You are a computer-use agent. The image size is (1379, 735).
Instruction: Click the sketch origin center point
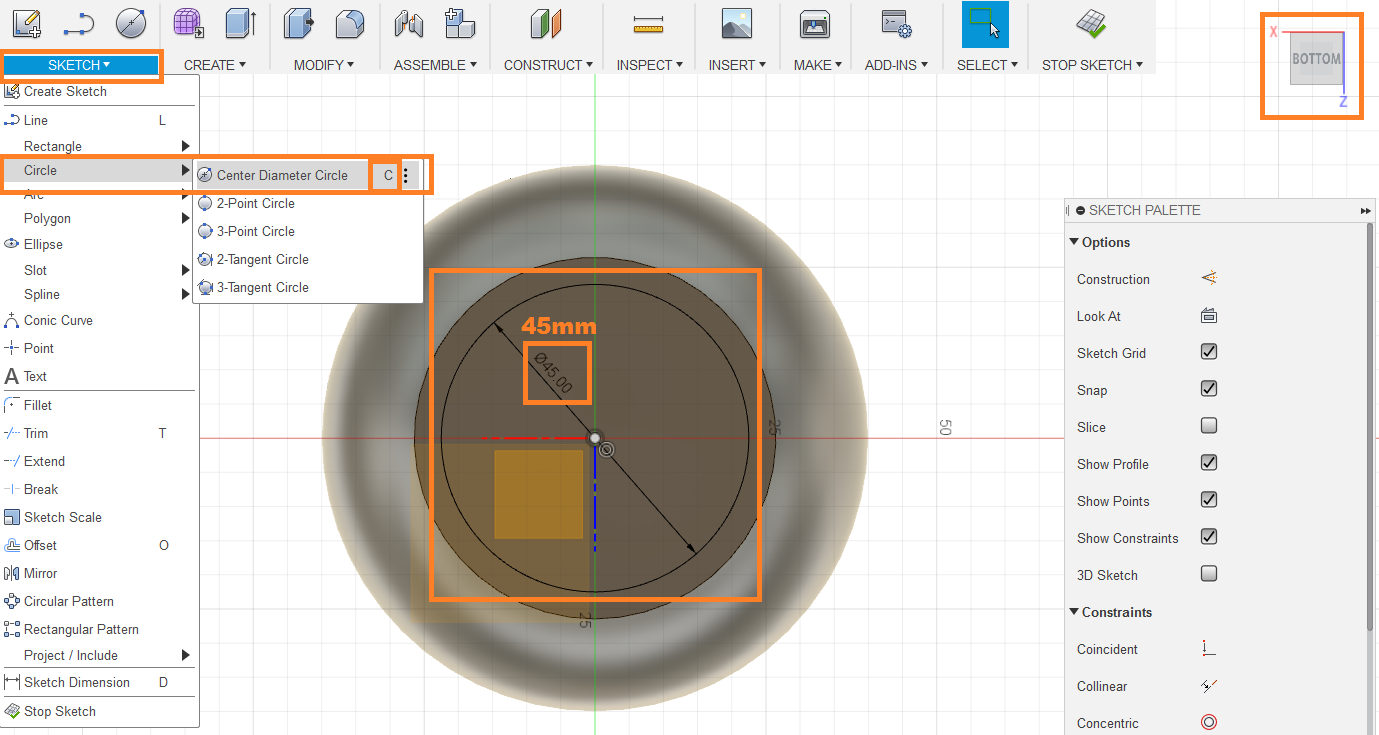click(595, 438)
